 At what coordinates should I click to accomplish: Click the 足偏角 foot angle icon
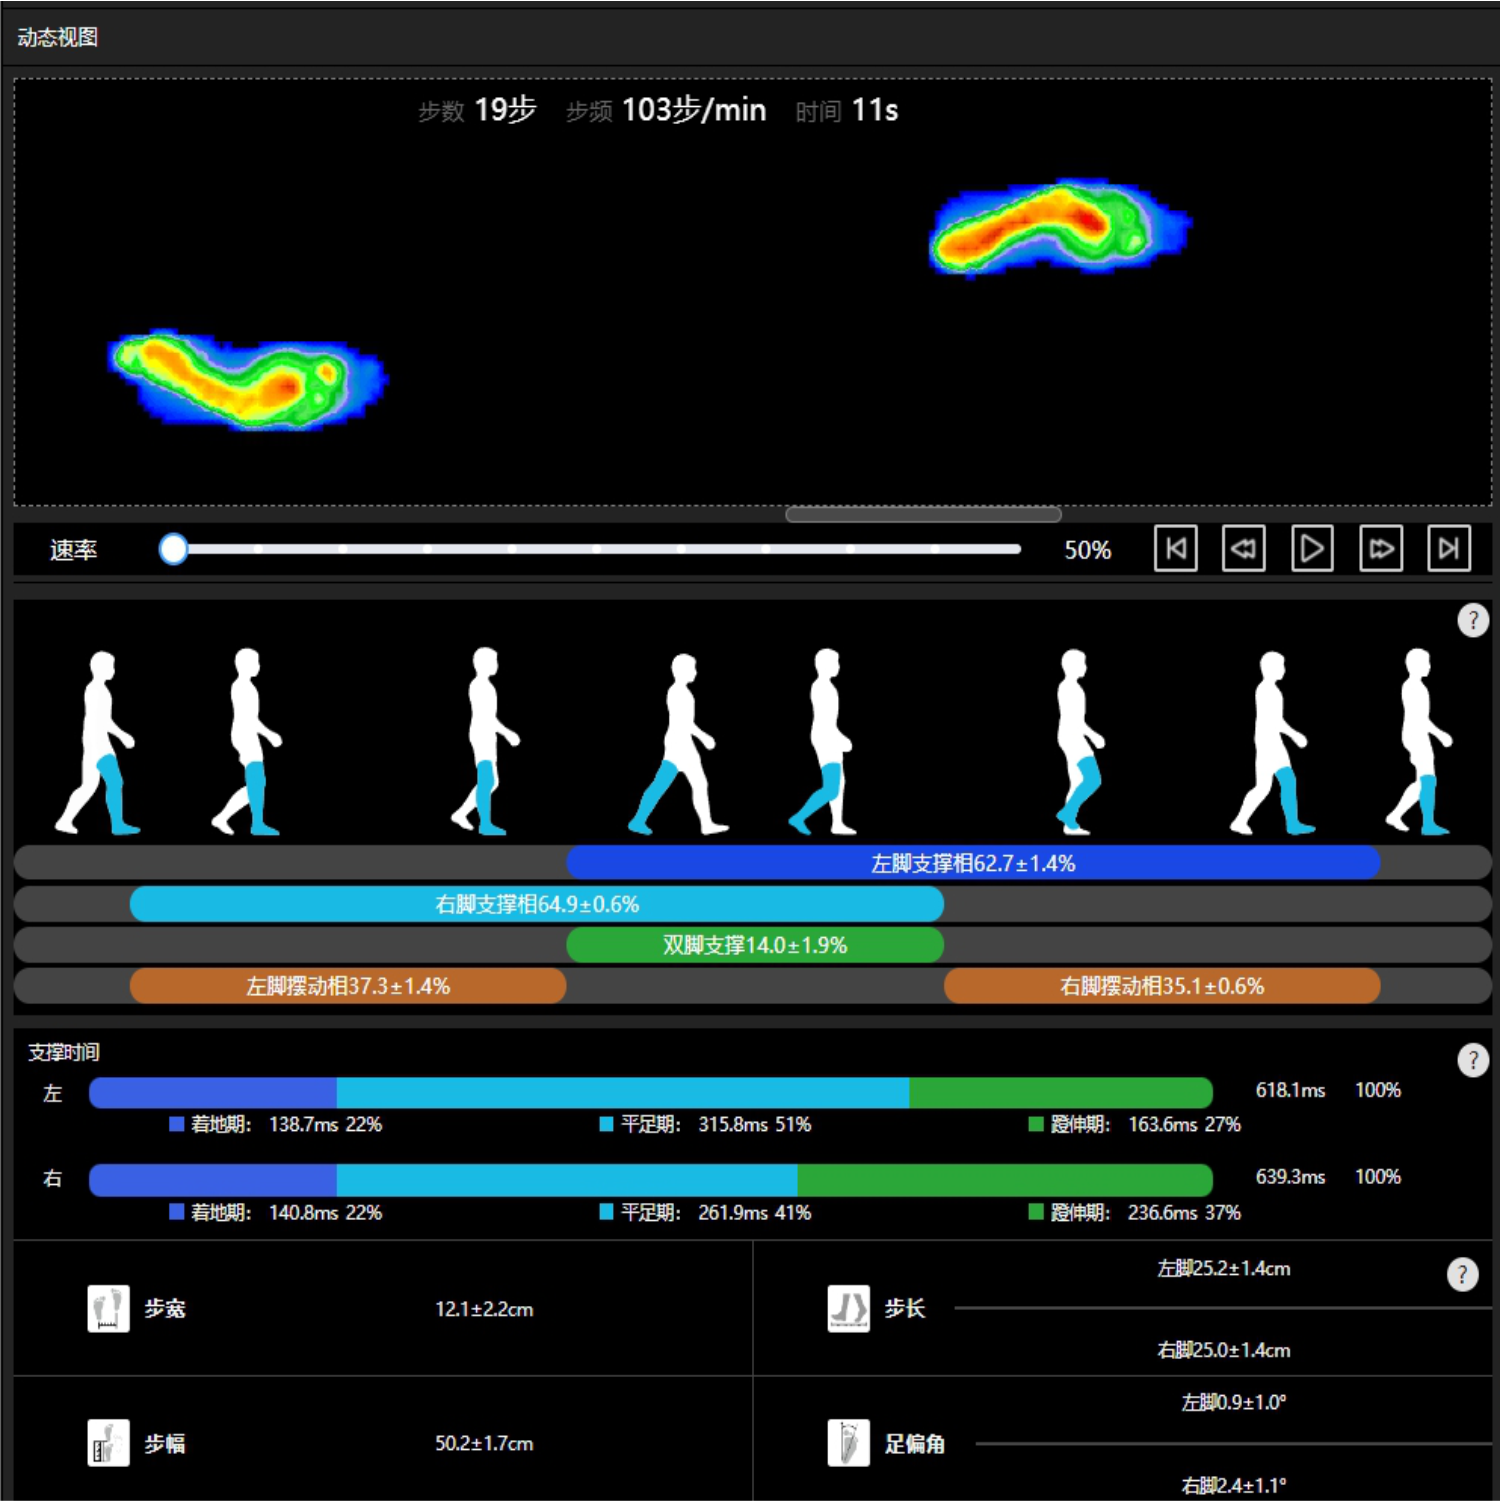(x=848, y=1443)
